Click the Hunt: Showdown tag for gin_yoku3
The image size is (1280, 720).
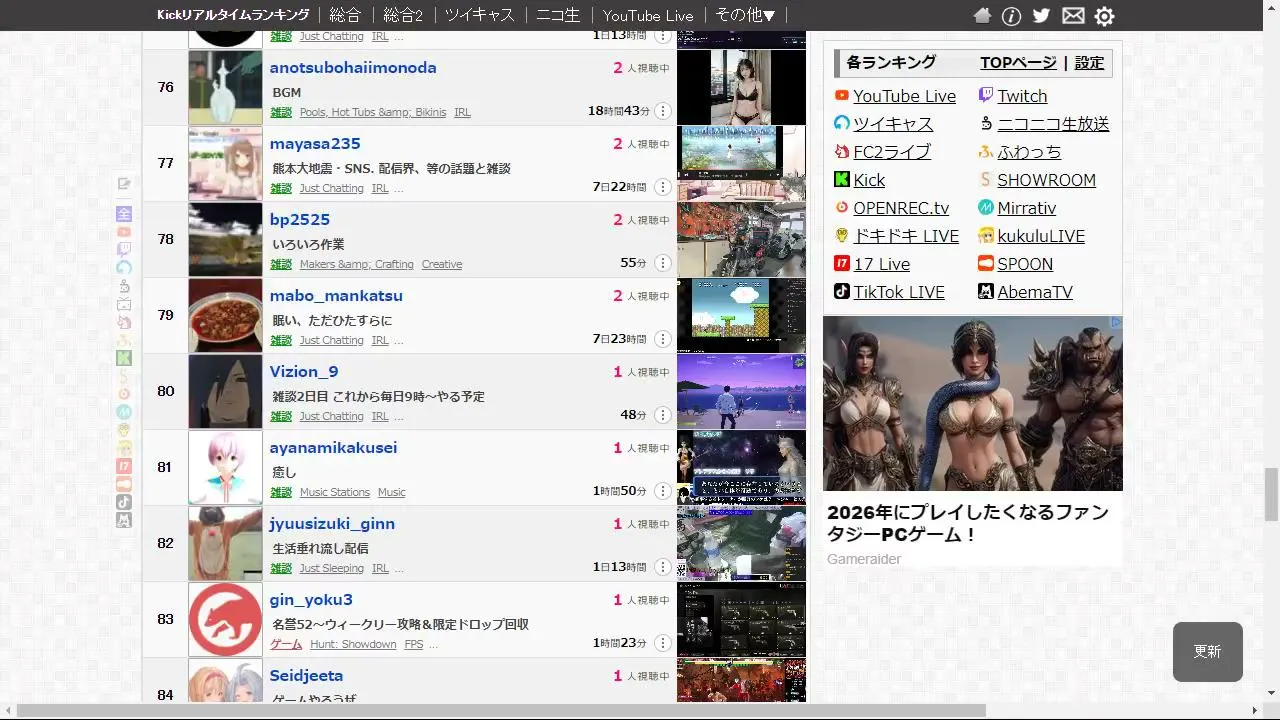(x=353, y=644)
